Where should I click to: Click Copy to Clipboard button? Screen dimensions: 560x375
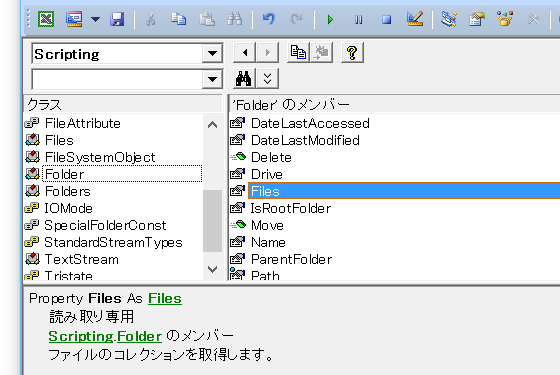tap(299, 53)
